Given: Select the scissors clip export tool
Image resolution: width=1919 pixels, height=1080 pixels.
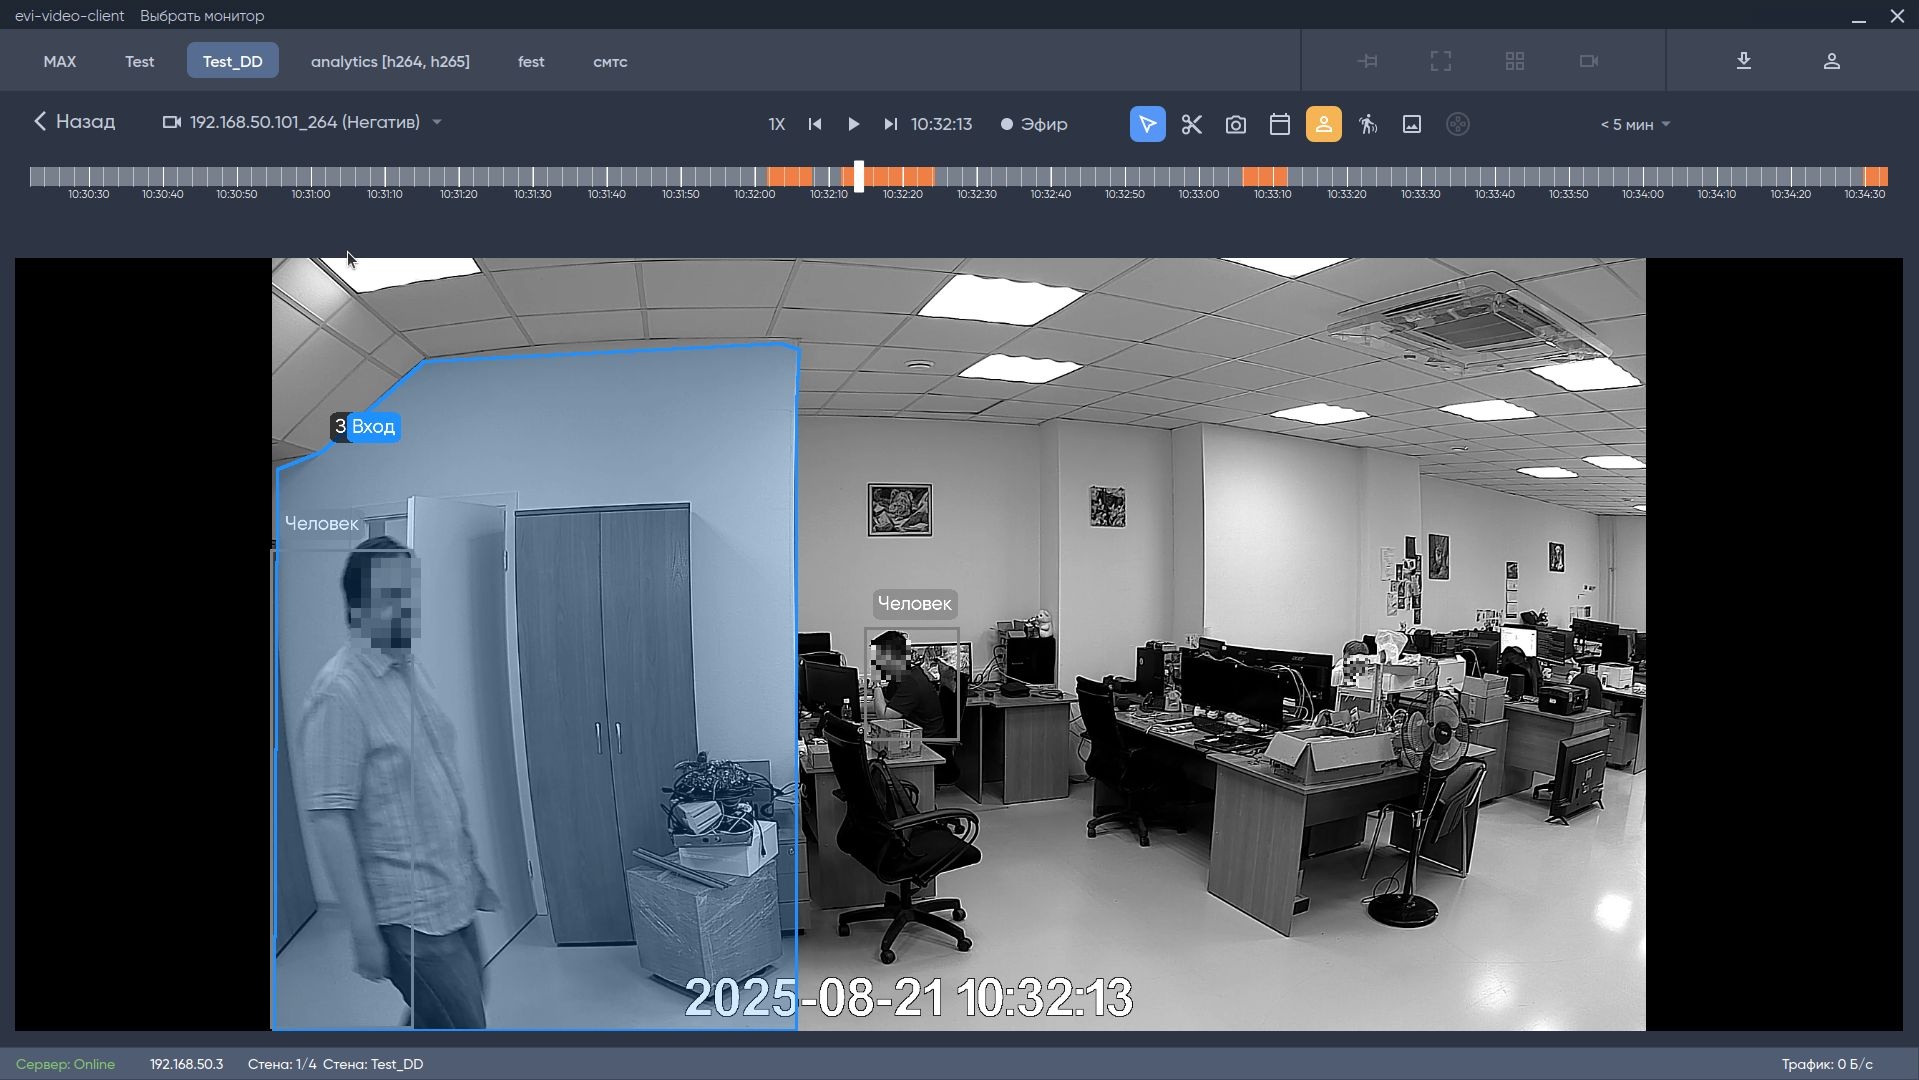Looking at the screenshot, I should (1191, 124).
